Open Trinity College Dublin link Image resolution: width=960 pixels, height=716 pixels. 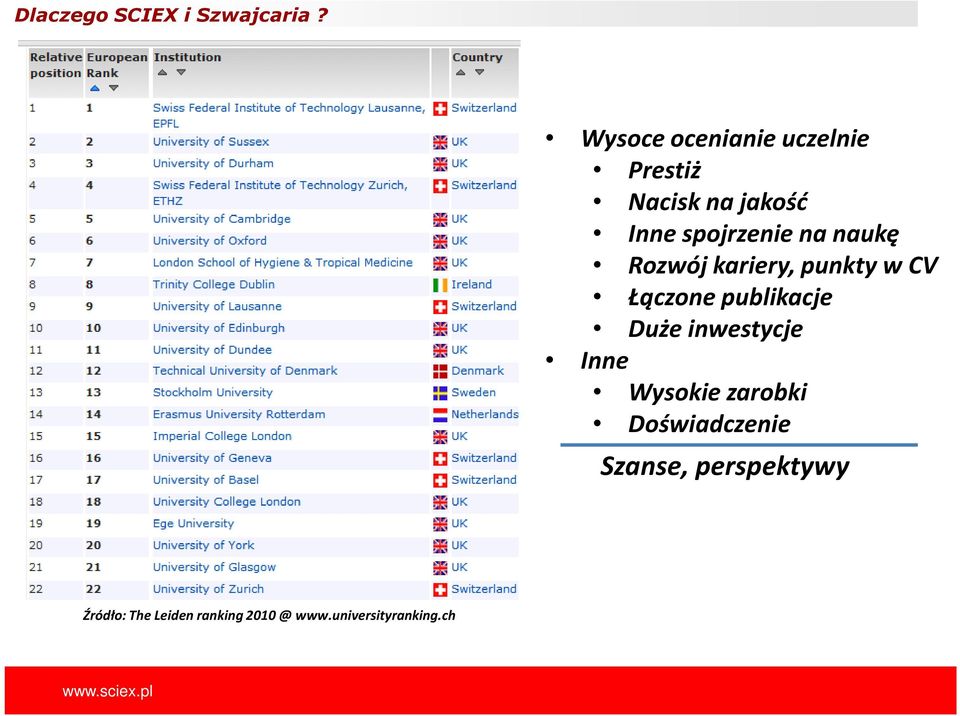point(214,284)
